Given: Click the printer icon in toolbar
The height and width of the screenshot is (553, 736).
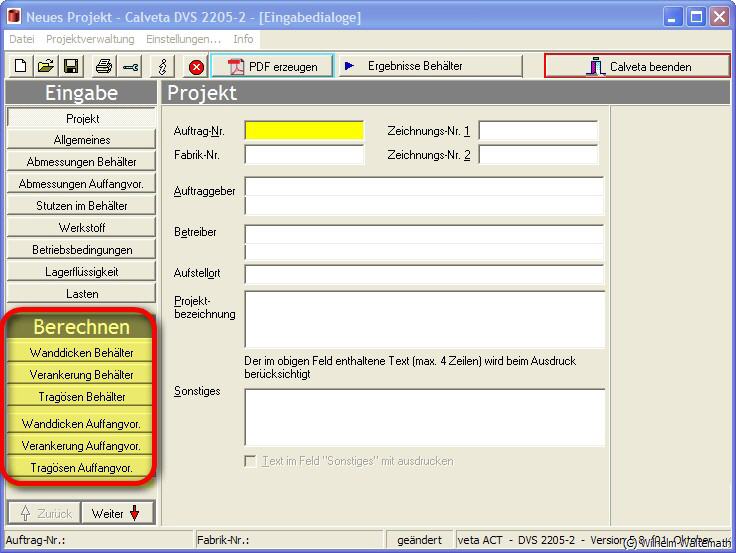Looking at the screenshot, I should point(104,67).
